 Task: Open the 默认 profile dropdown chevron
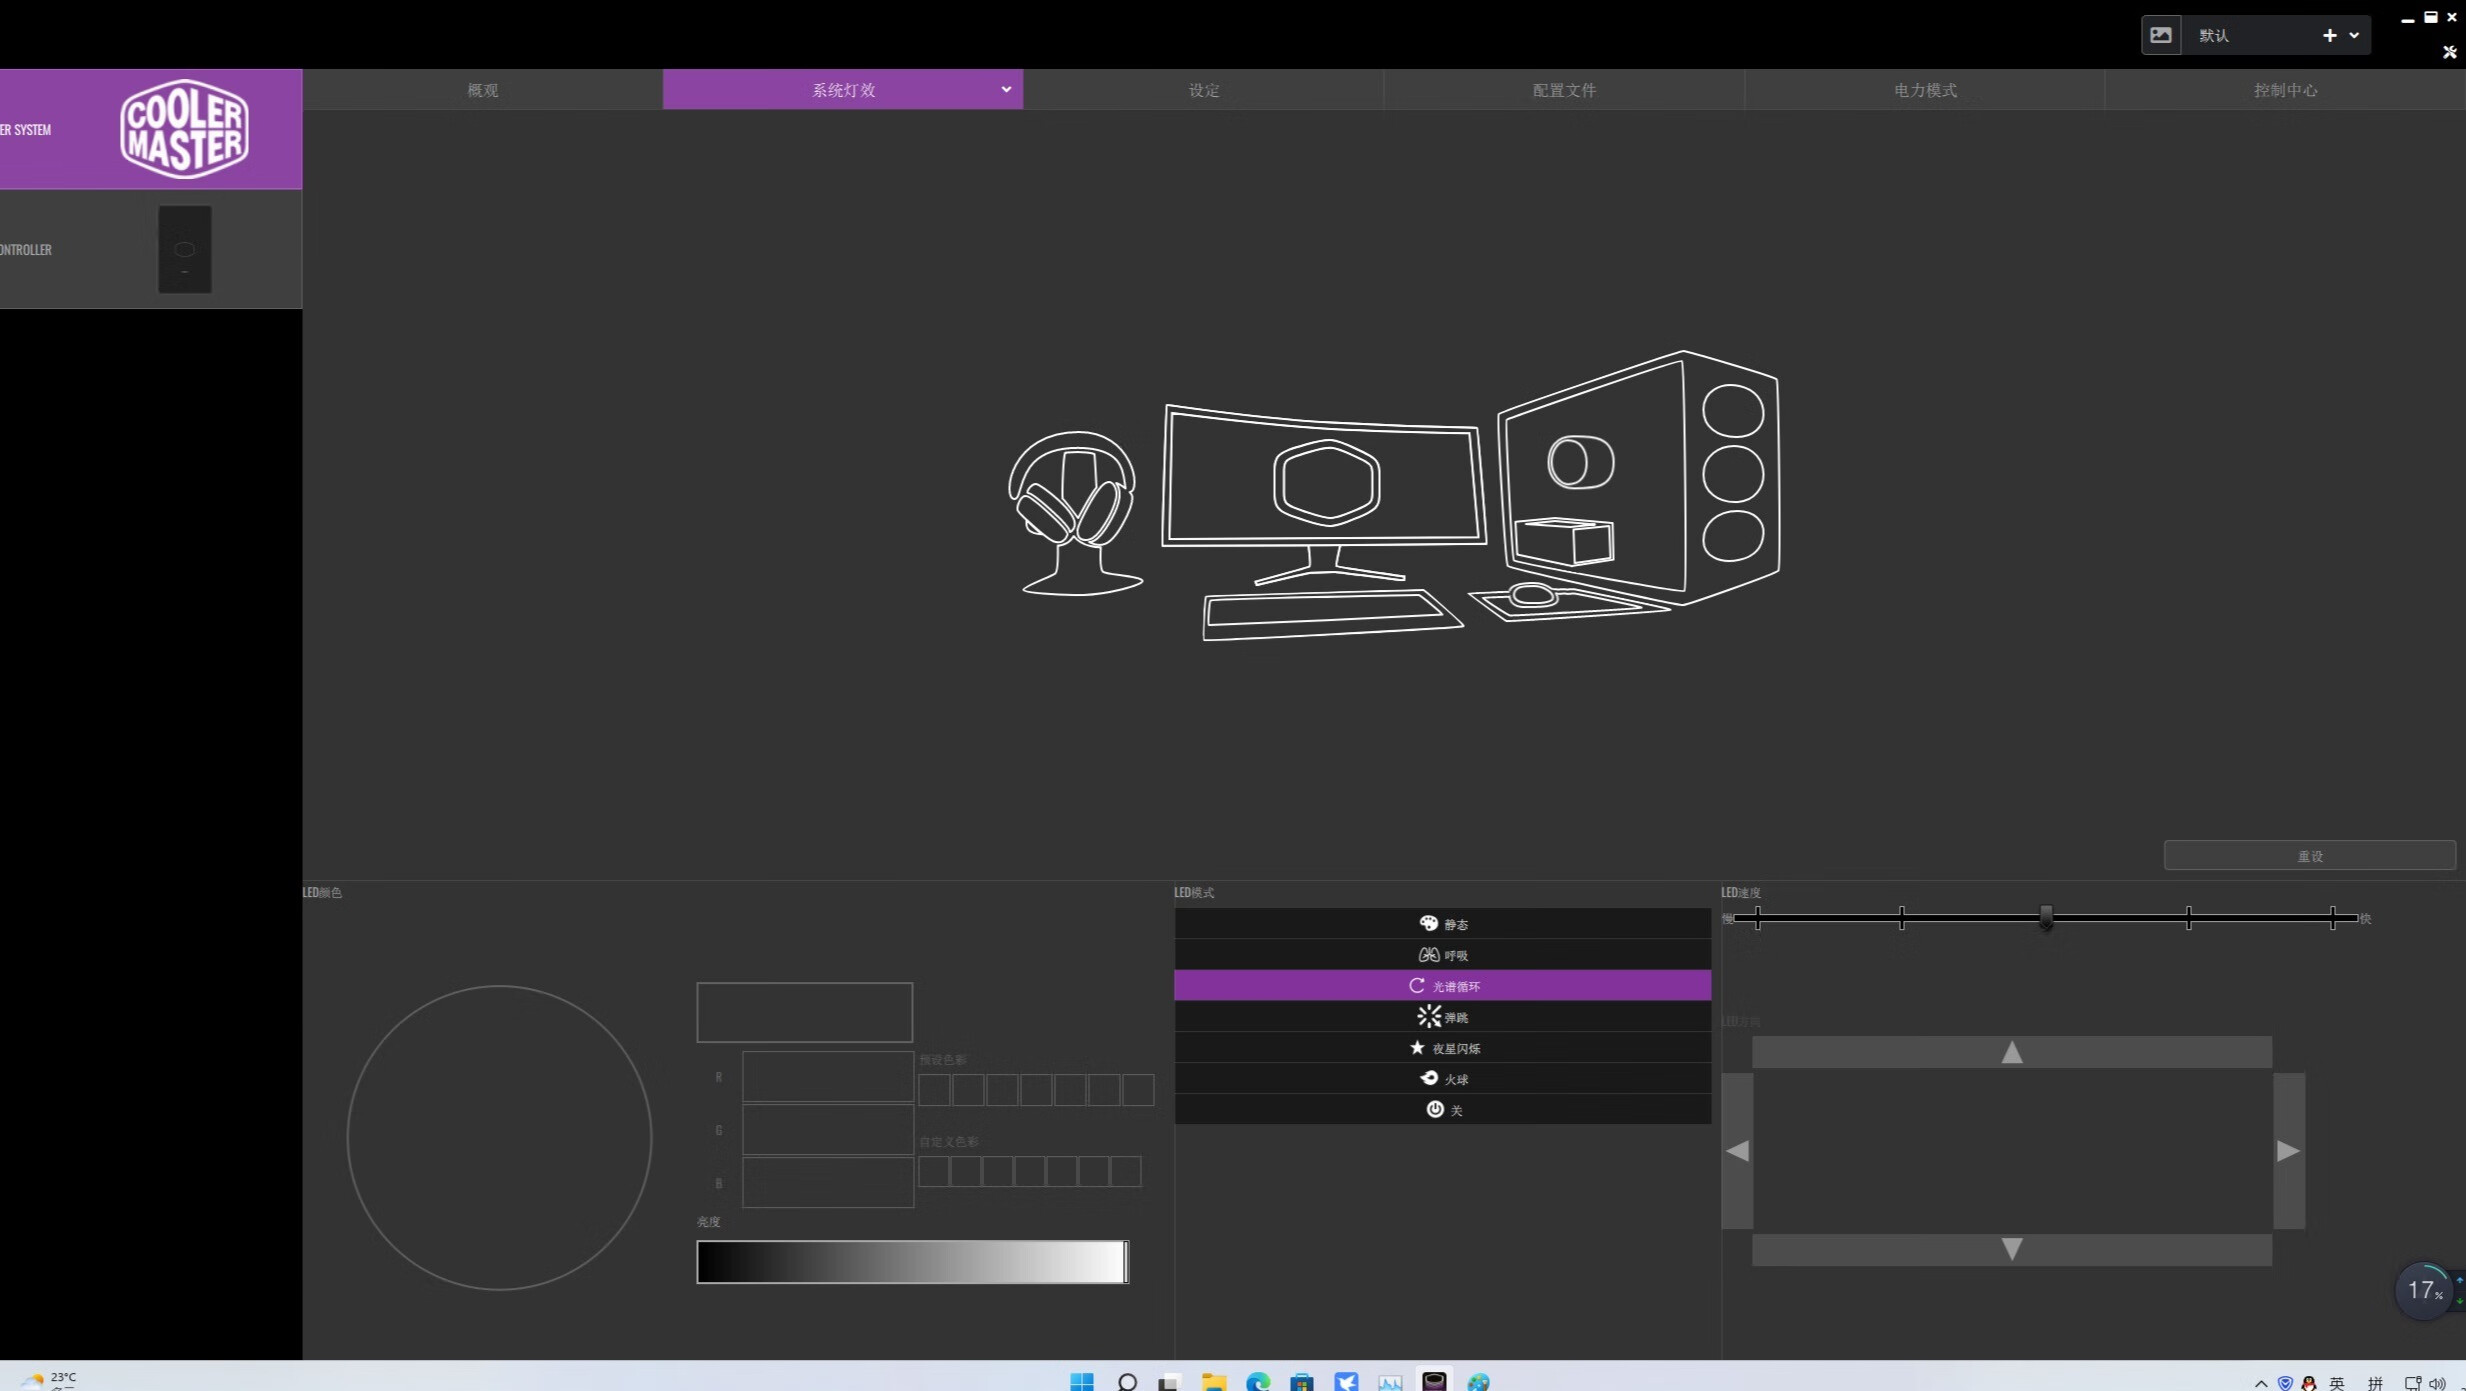click(2354, 35)
